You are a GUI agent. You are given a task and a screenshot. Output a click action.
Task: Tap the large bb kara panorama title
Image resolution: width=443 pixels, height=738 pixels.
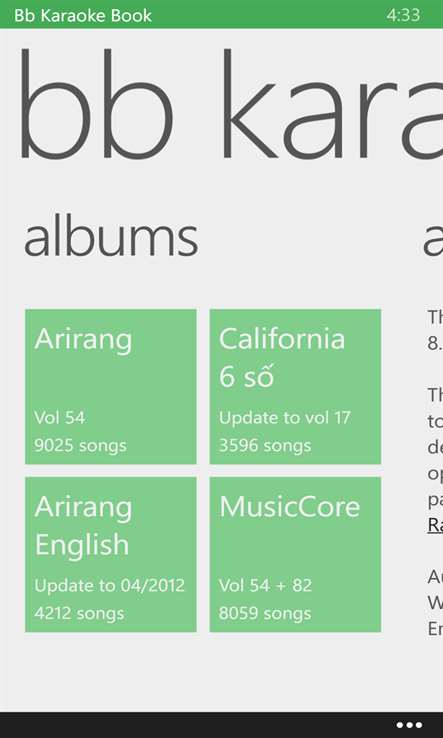[231, 104]
